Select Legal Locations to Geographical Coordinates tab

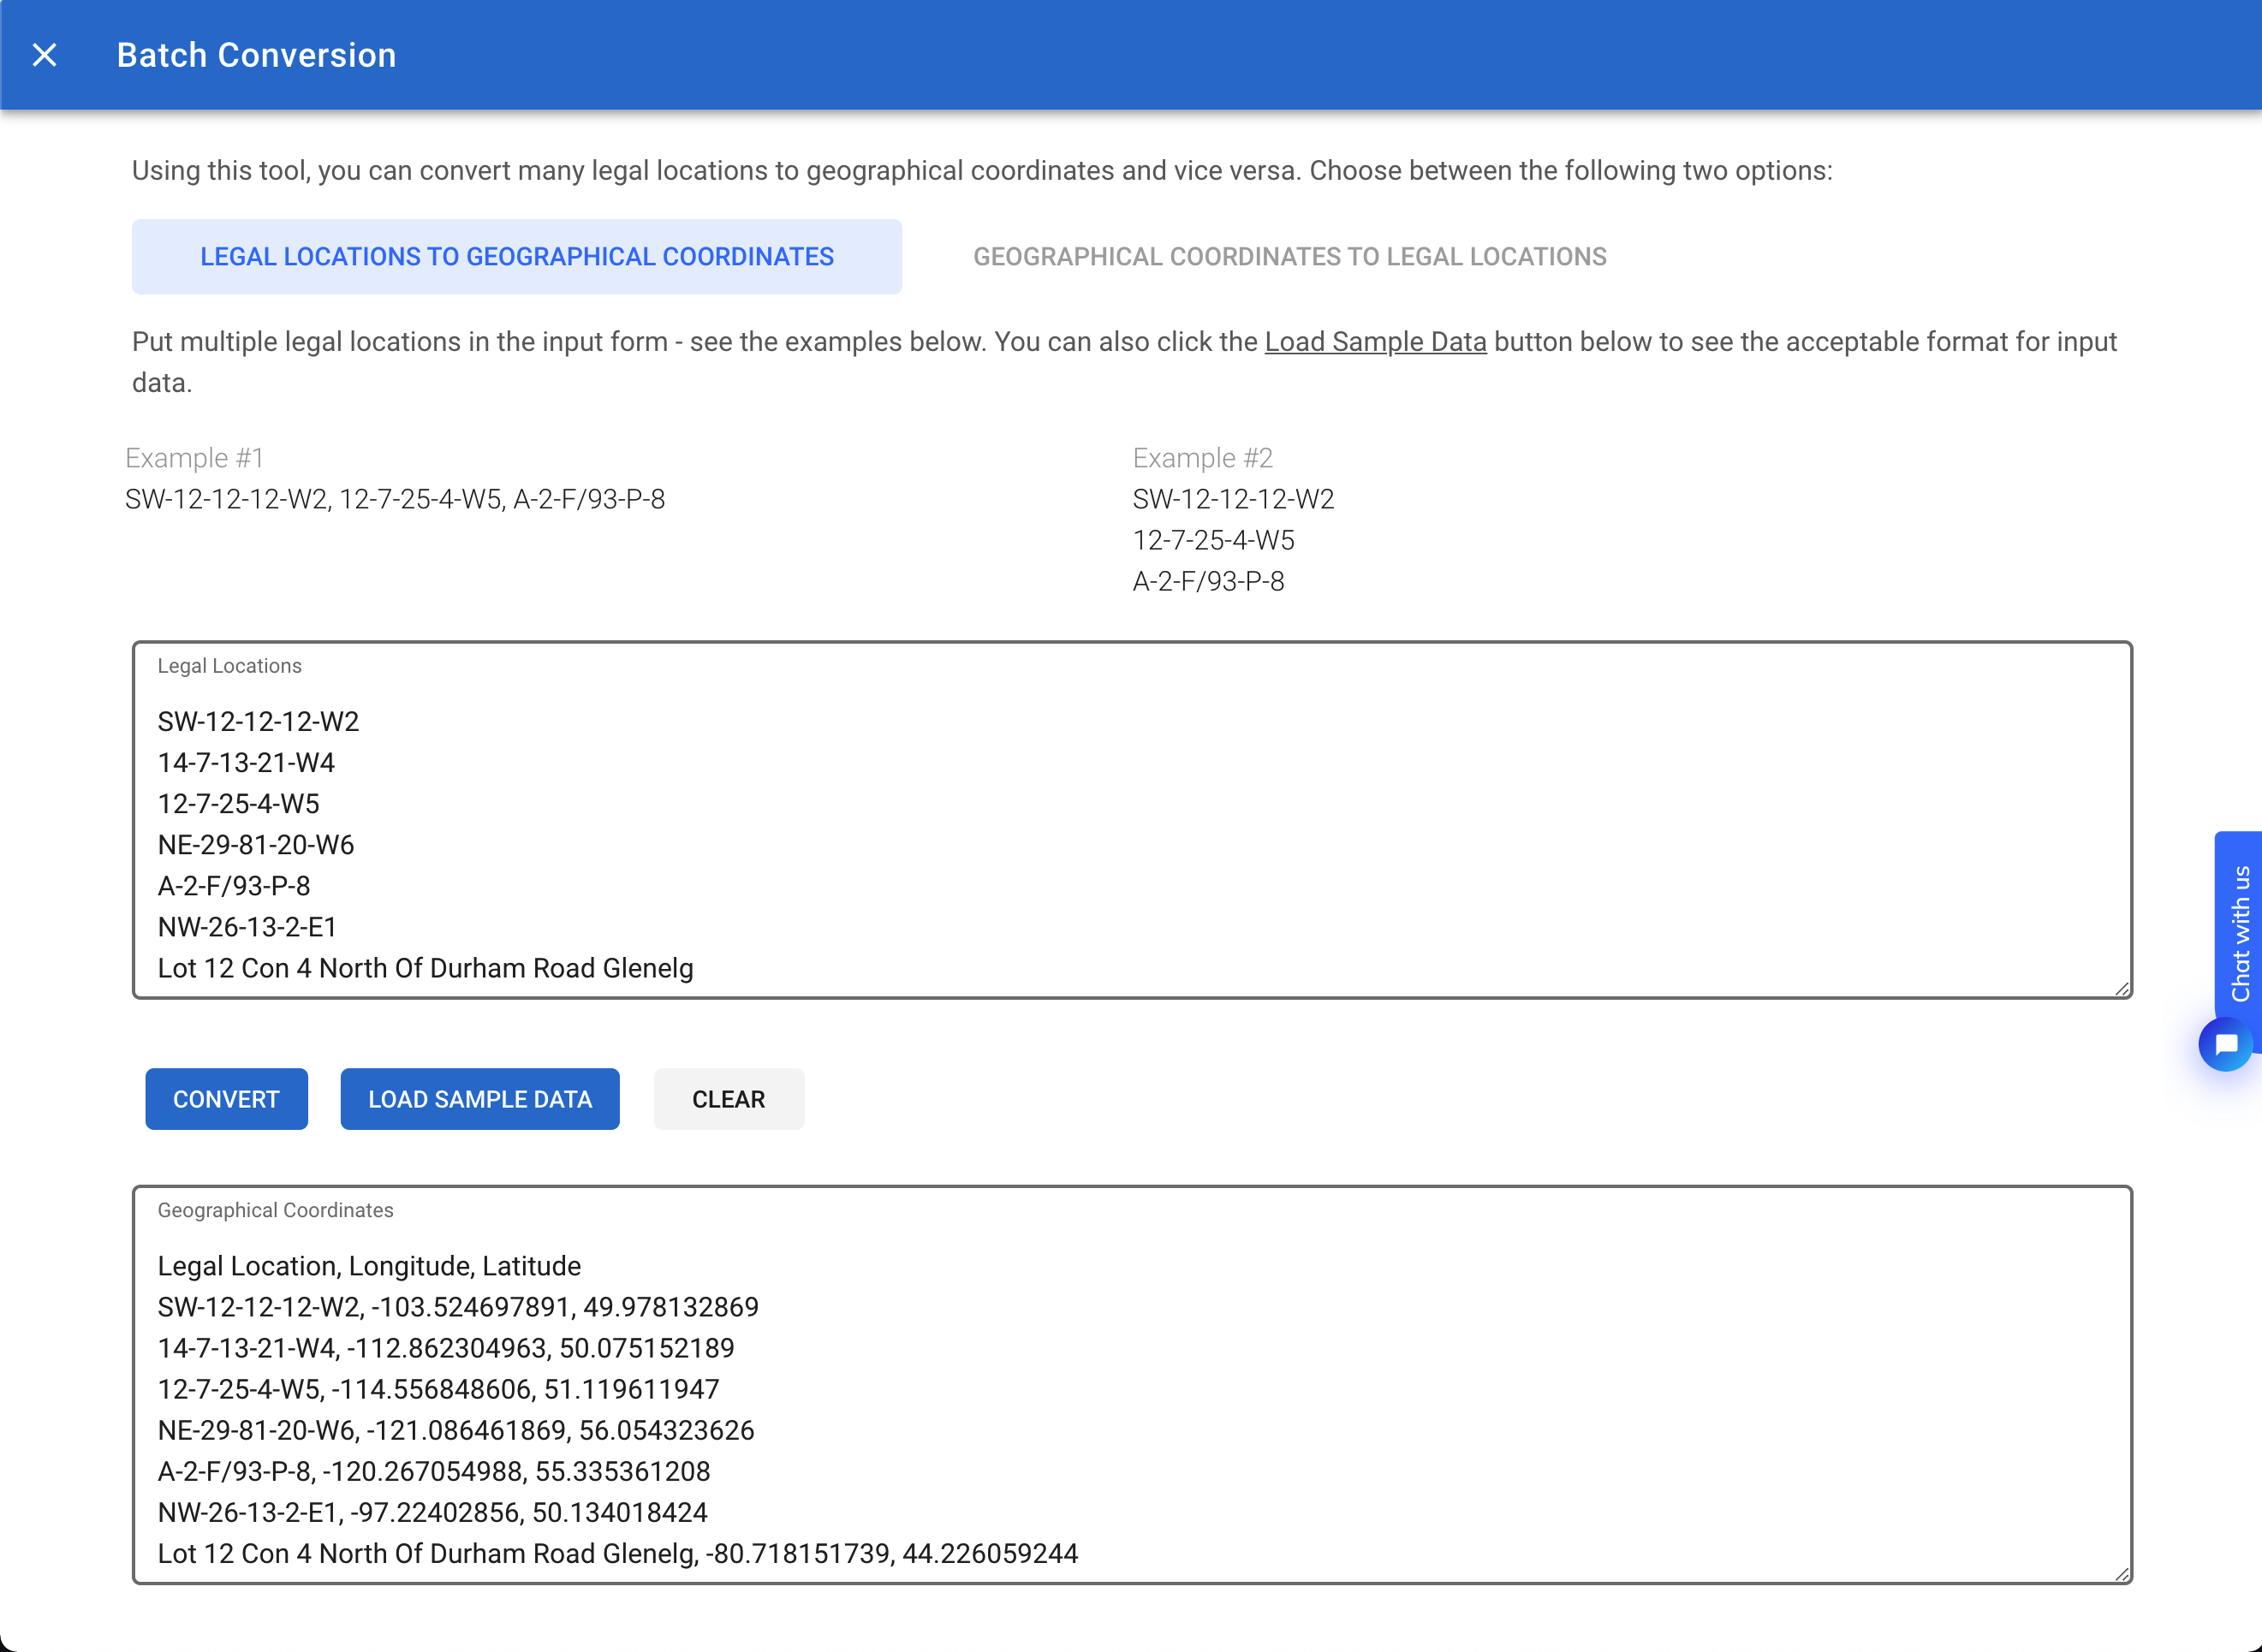pyautogui.click(x=516, y=257)
